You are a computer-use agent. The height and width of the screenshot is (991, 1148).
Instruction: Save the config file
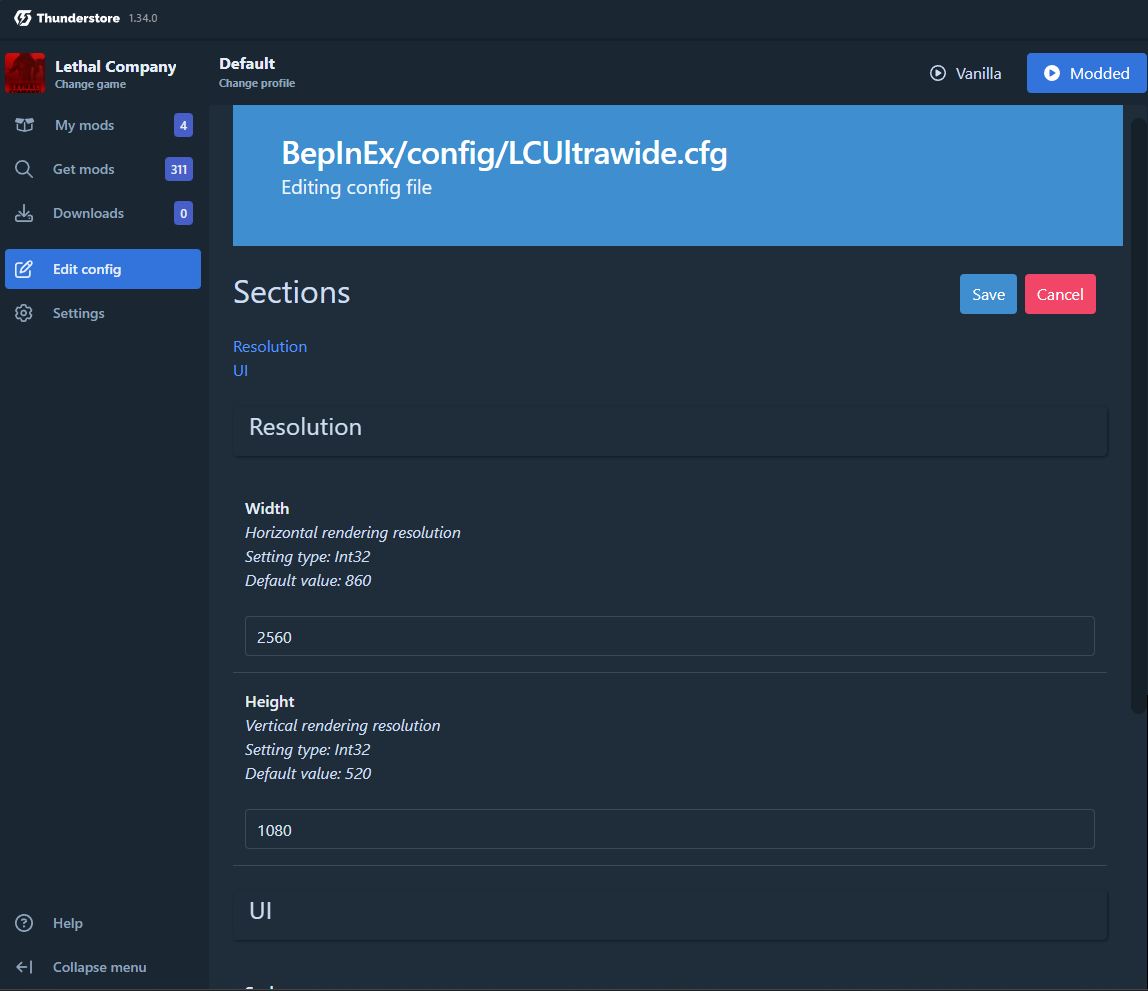coord(988,294)
